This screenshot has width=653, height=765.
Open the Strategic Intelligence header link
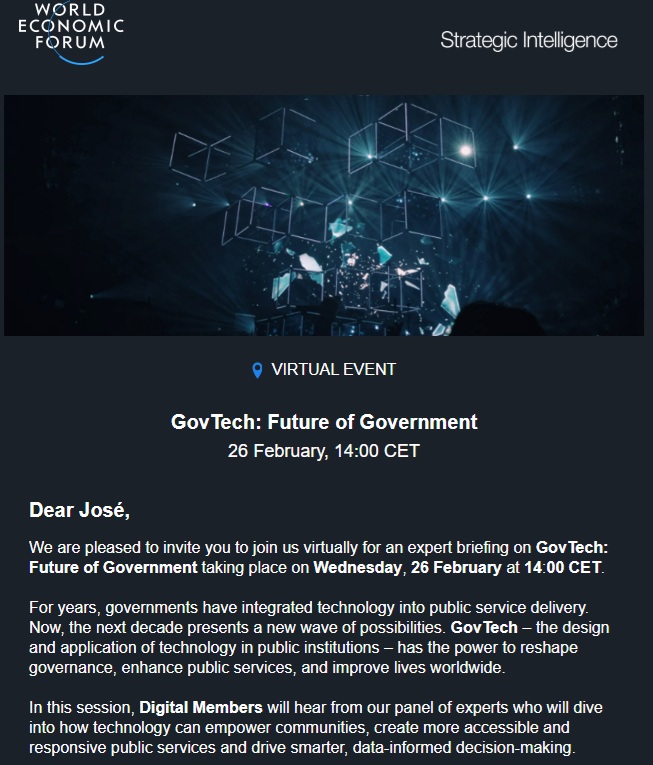(529, 41)
